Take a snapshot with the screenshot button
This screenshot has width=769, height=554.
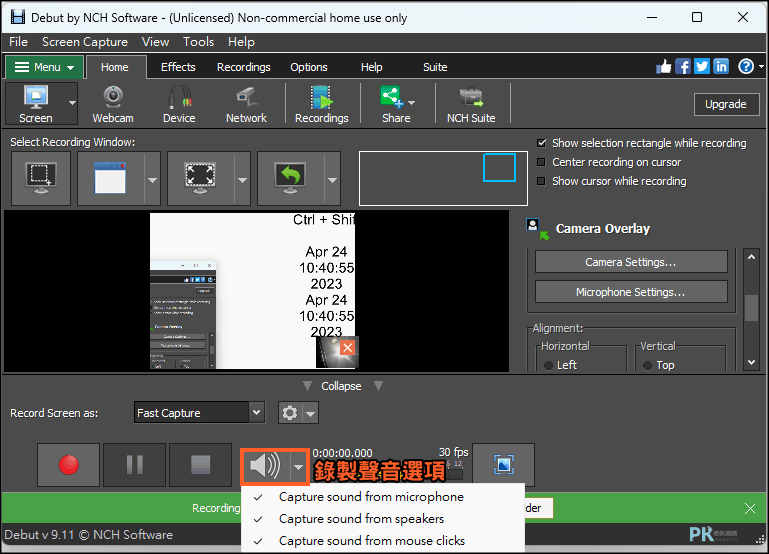(503, 464)
